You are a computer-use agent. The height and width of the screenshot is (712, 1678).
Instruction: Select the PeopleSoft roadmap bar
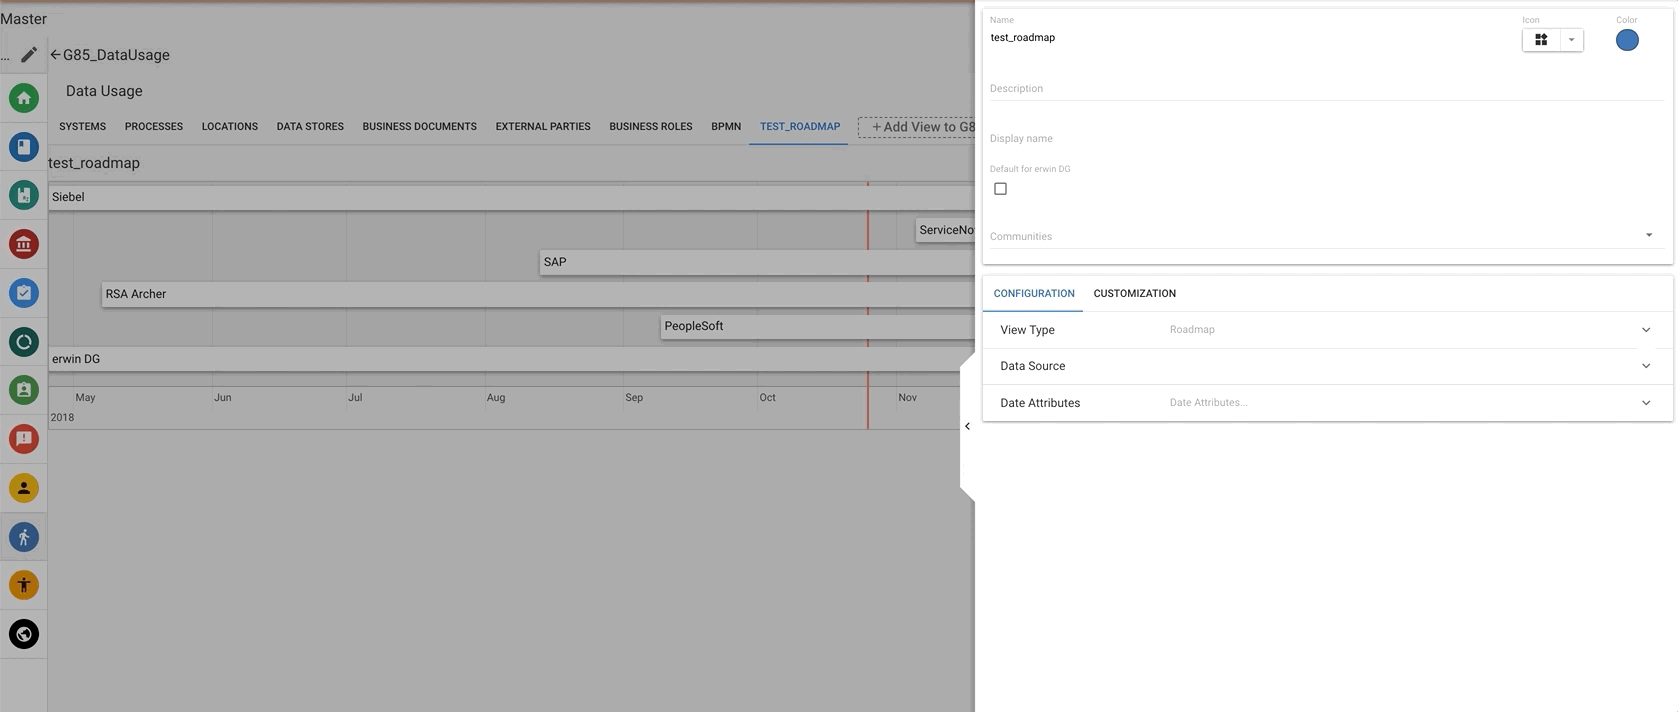coord(817,326)
